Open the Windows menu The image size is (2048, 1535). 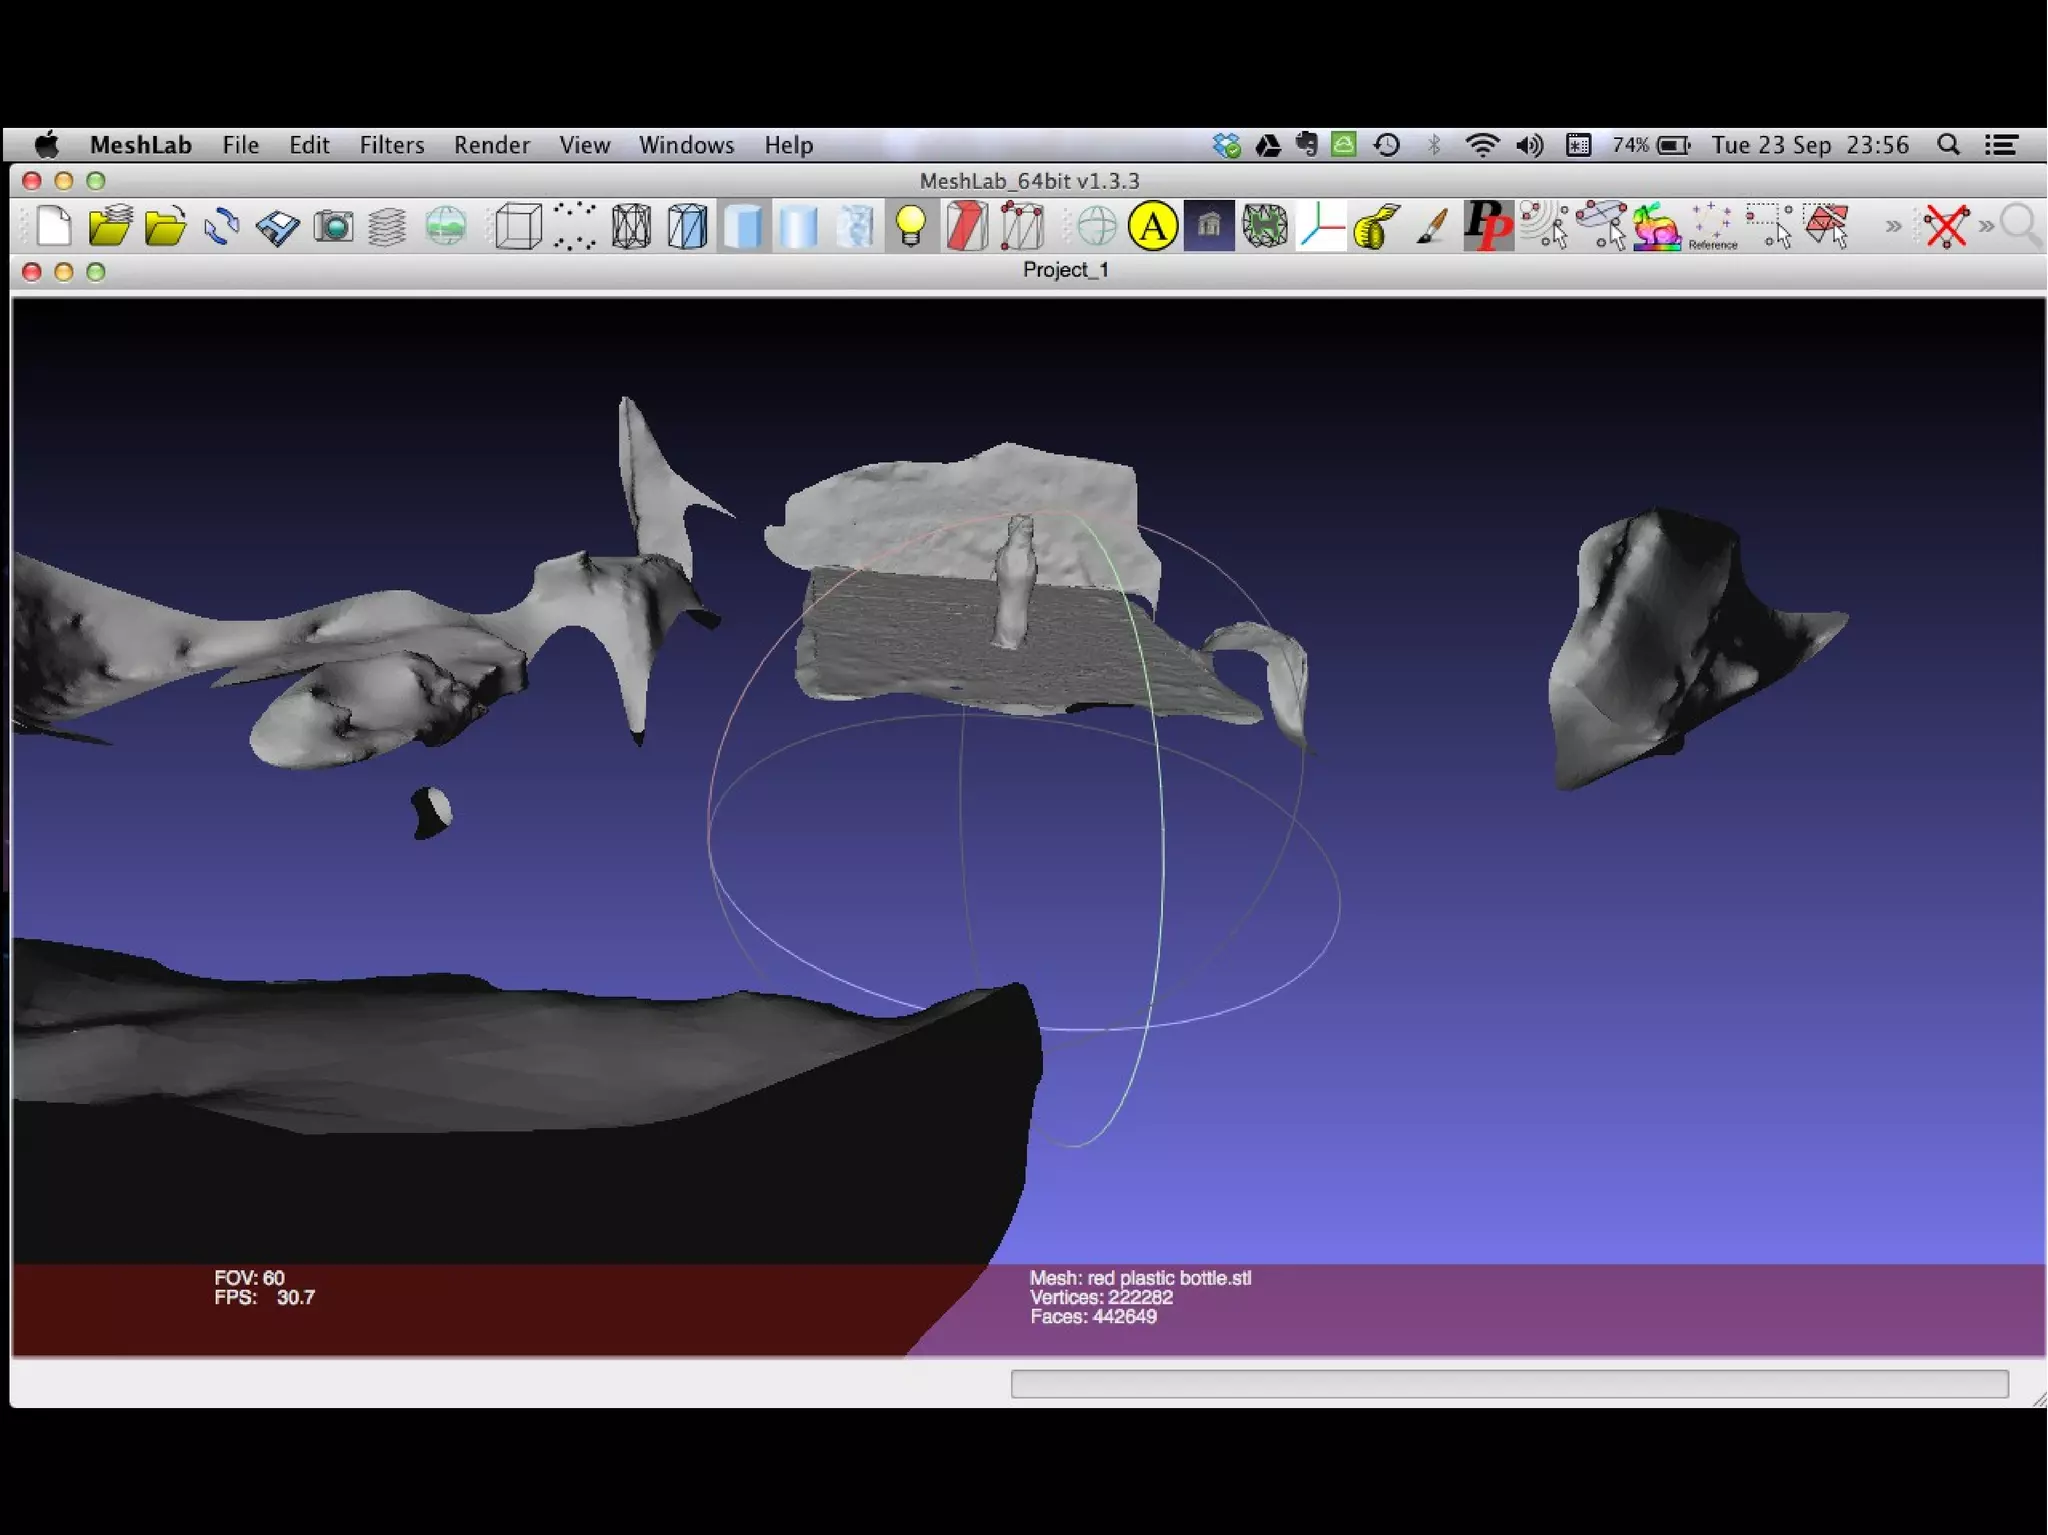(x=686, y=145)
